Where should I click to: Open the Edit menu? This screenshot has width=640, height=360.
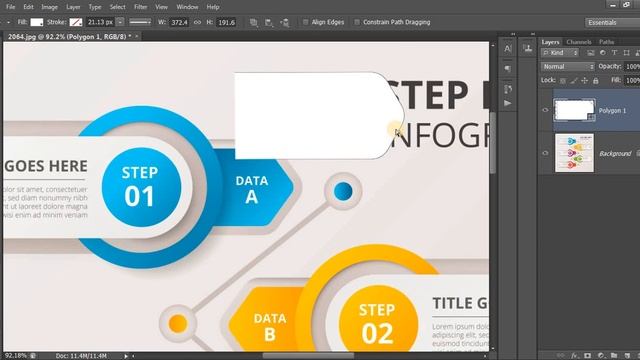(28, 7)
